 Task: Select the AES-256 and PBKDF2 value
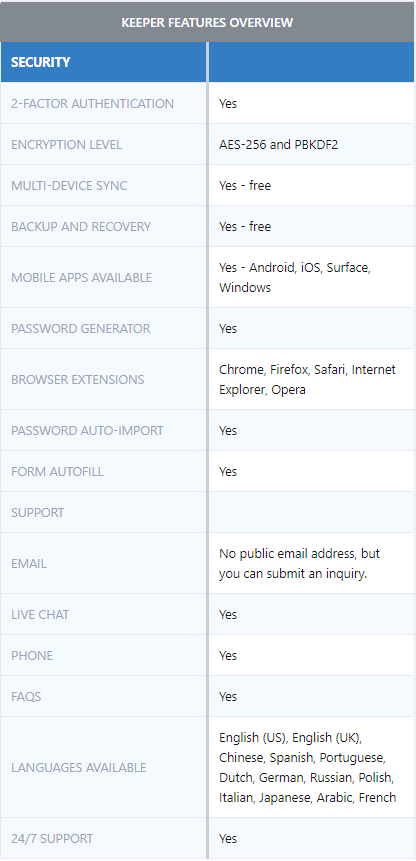[273, 144]
